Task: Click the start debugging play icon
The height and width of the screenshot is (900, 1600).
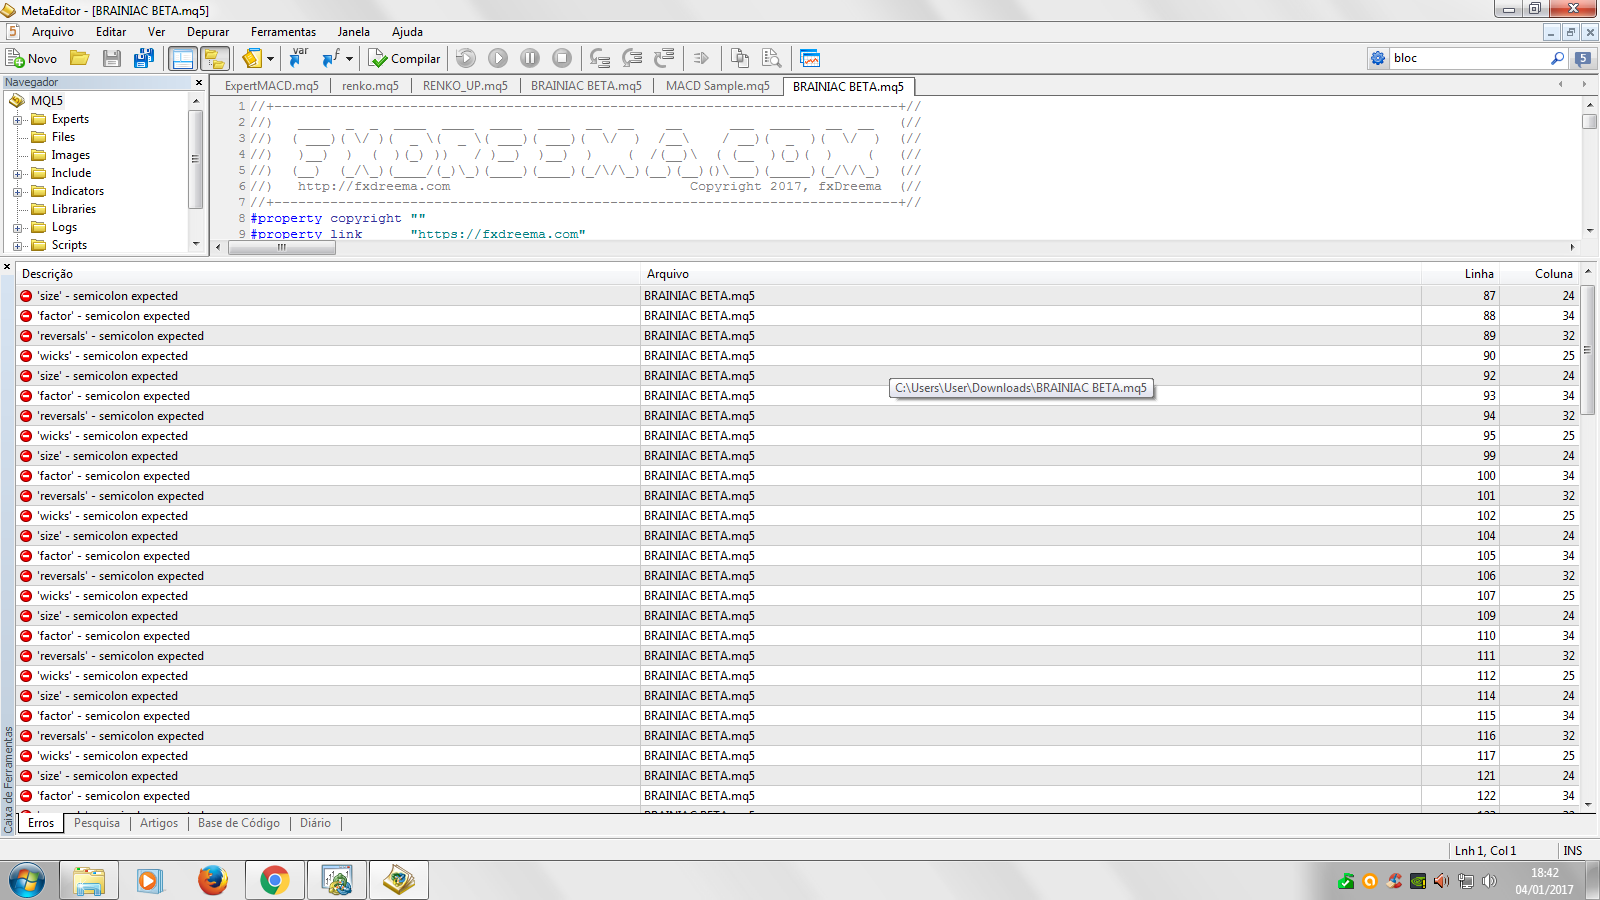Action: click(x=498, y=59)
